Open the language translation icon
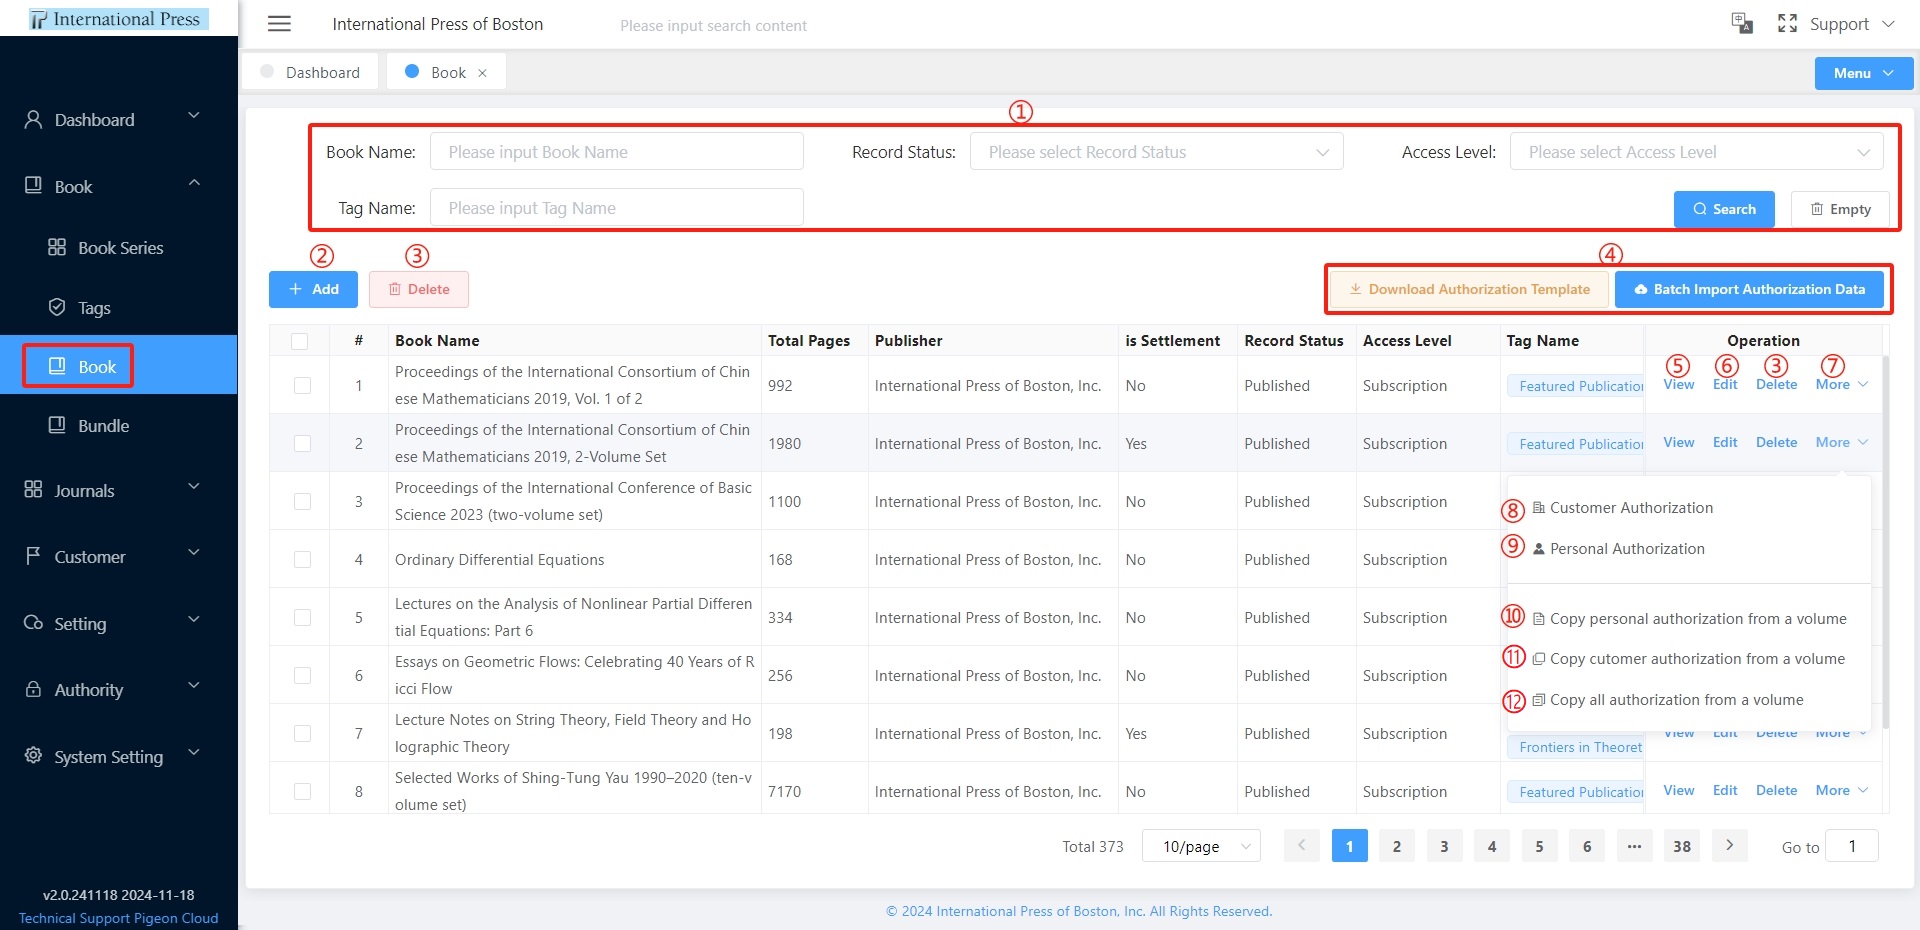 tap(1742, 24)
